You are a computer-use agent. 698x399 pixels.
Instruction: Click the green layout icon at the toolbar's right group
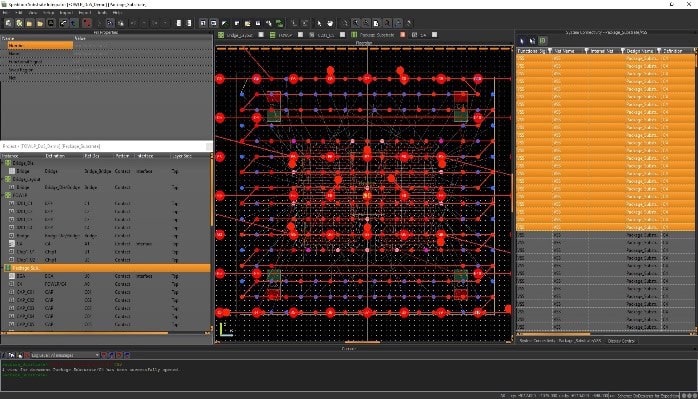click(x=280, y=23)
